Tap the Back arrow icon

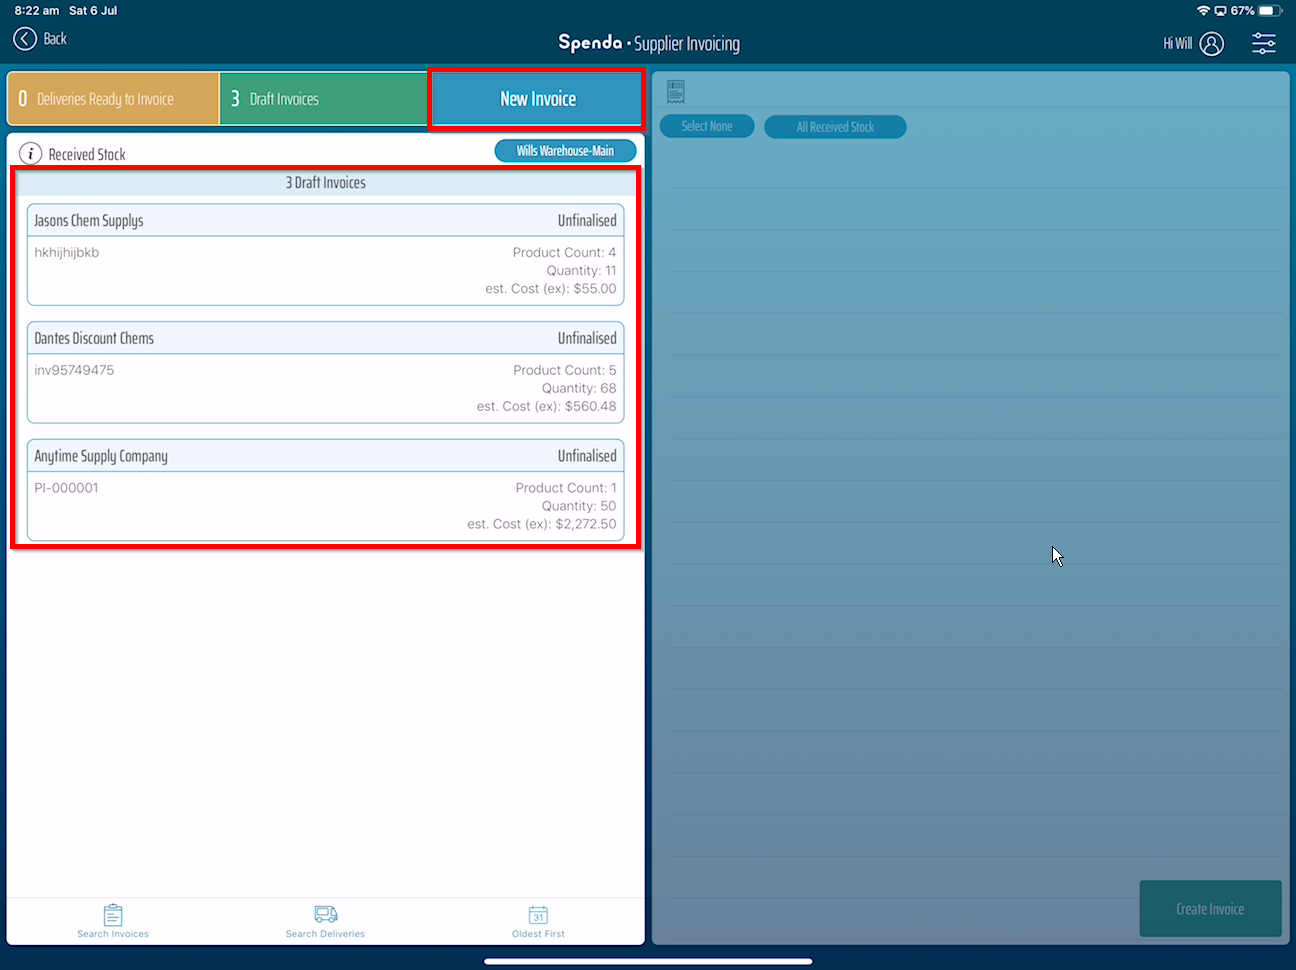(25, 39)
